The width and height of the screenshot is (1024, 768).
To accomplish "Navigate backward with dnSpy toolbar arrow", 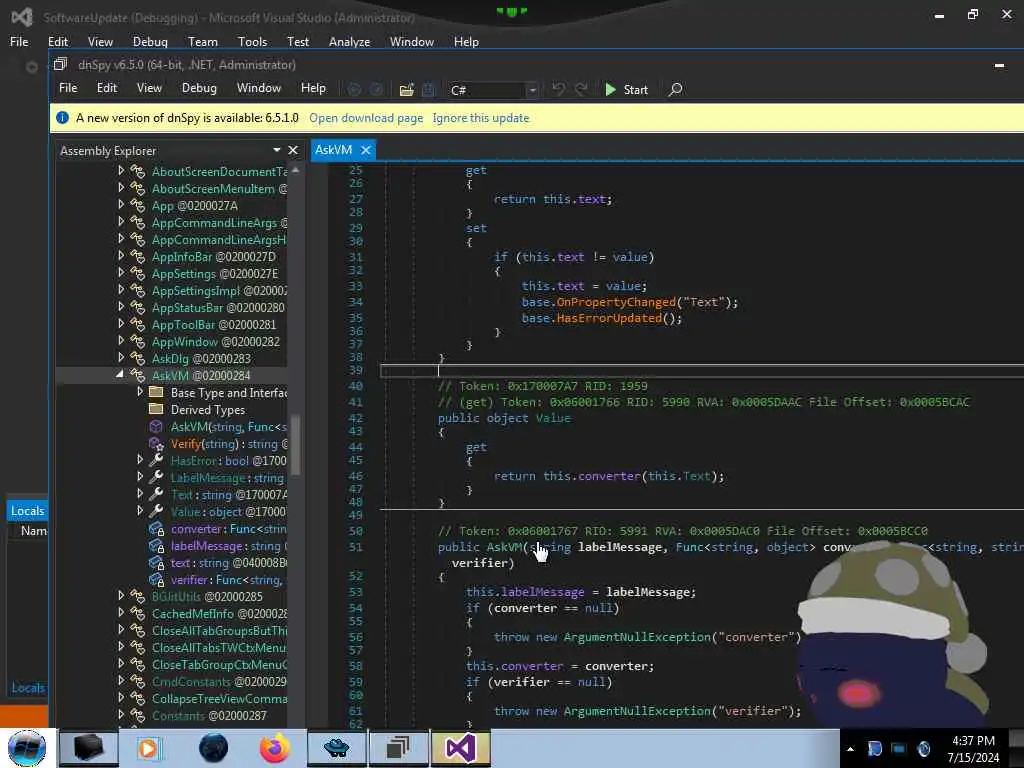I will click(355, 89).
